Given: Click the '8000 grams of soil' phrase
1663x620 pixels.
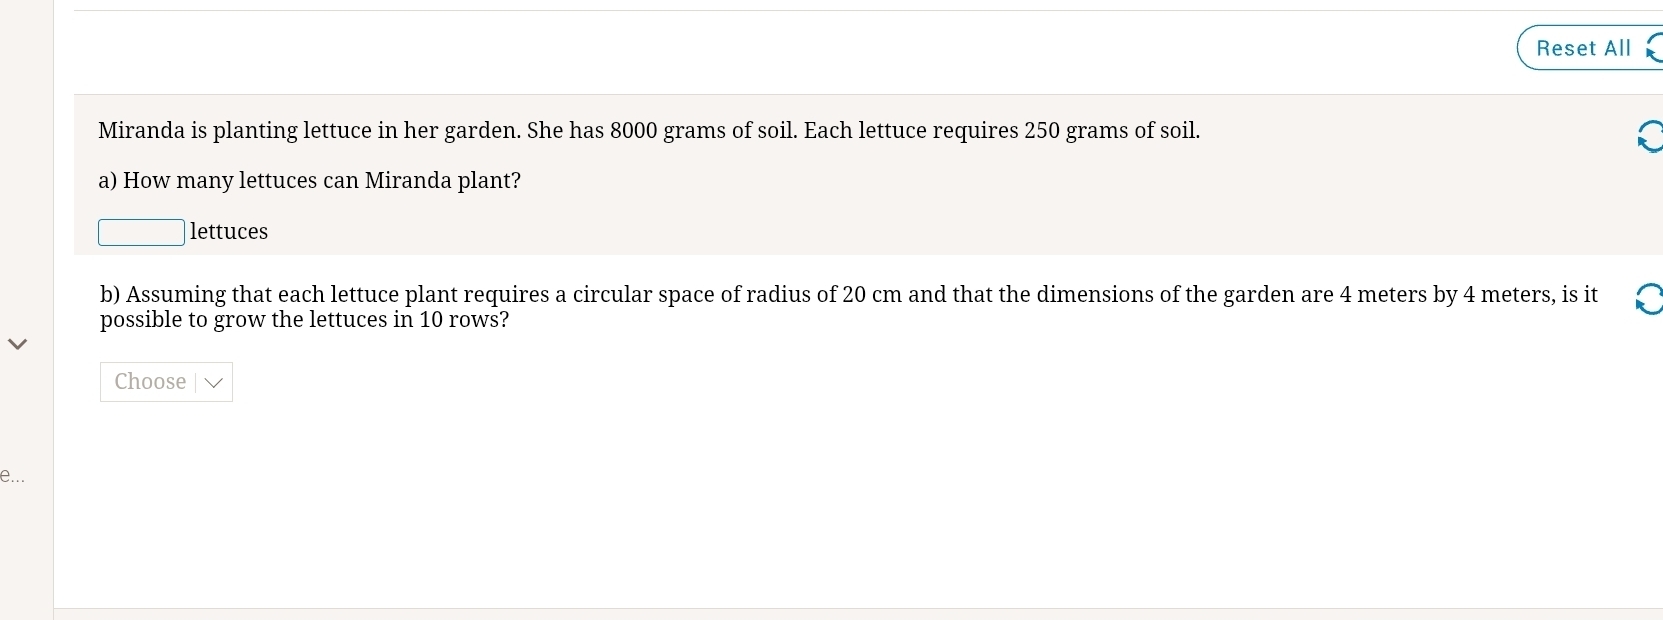Looking at the screenshot, I should tap(702, 131).
